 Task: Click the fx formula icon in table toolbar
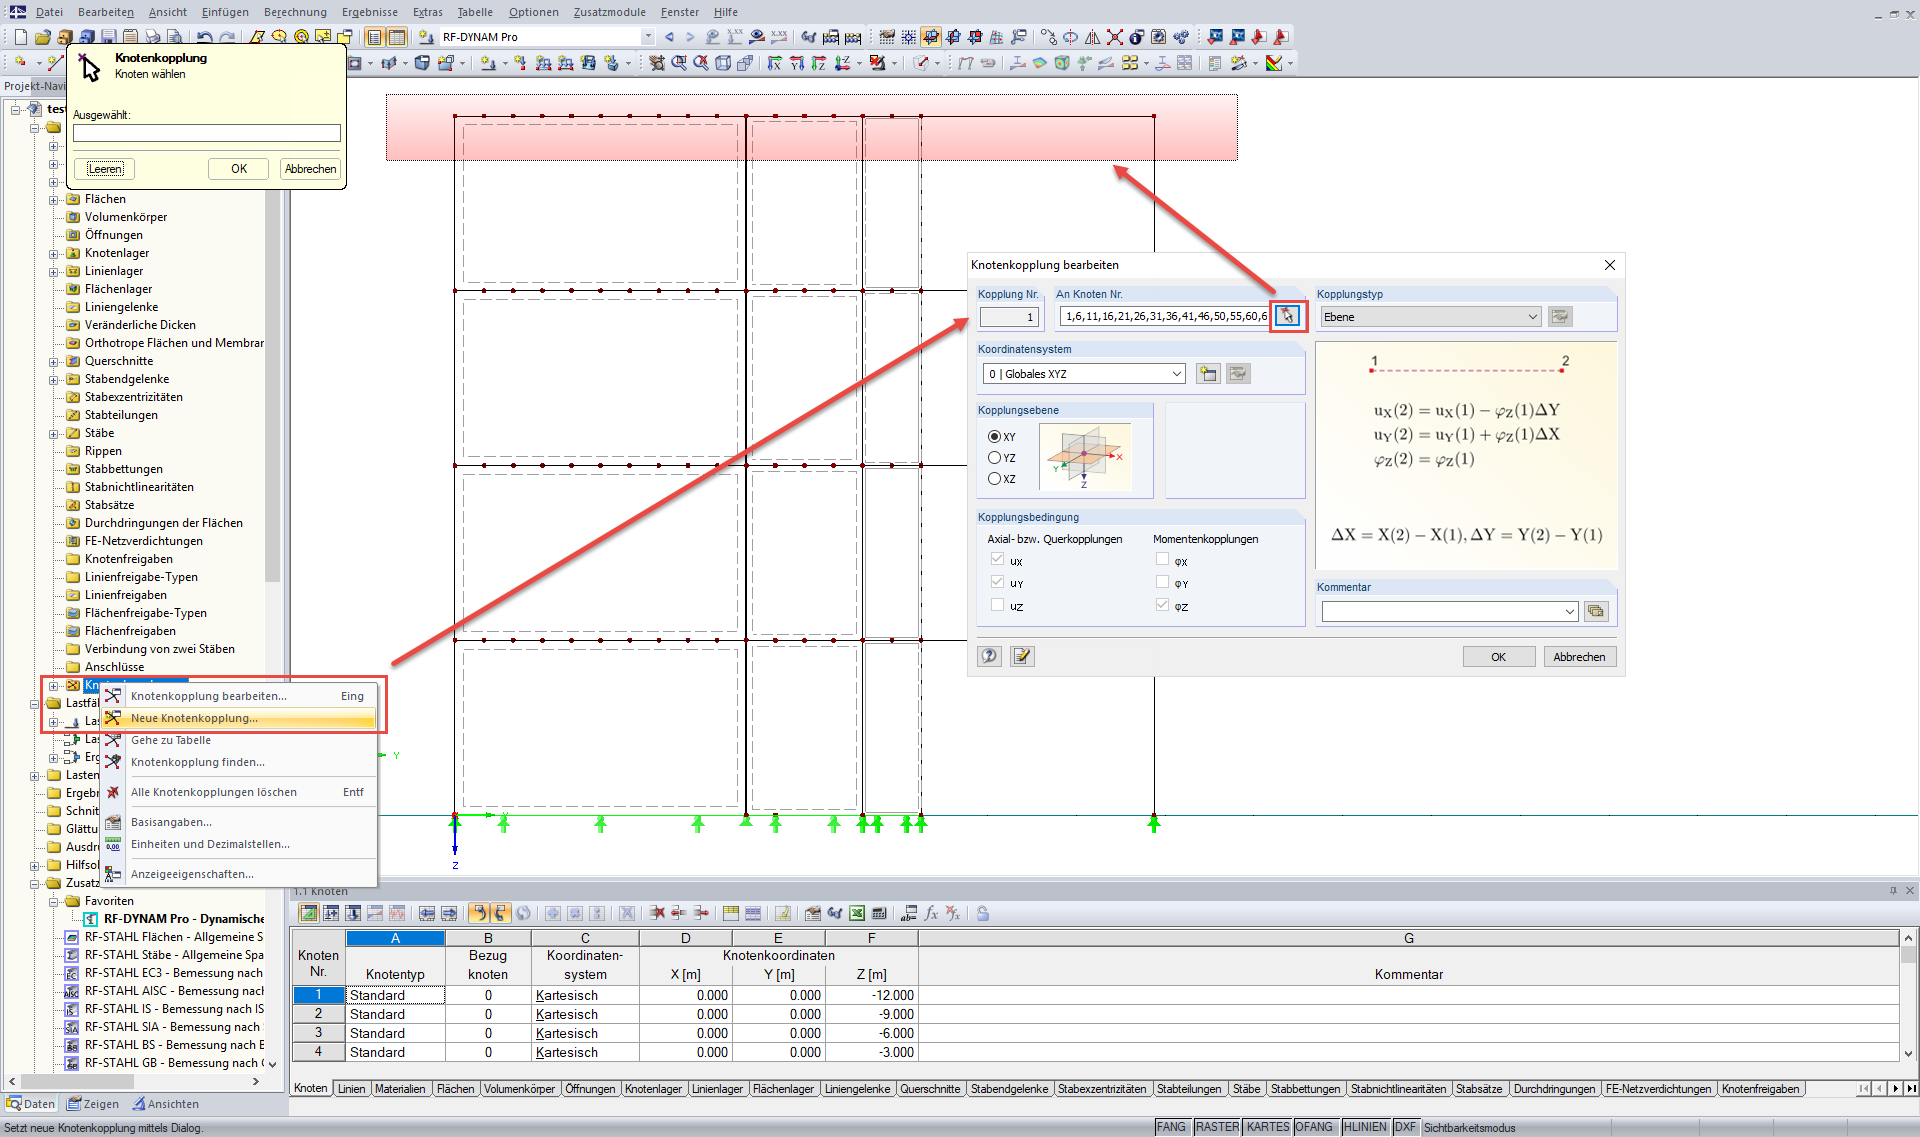pyautogui.click(x=931, y=913)
